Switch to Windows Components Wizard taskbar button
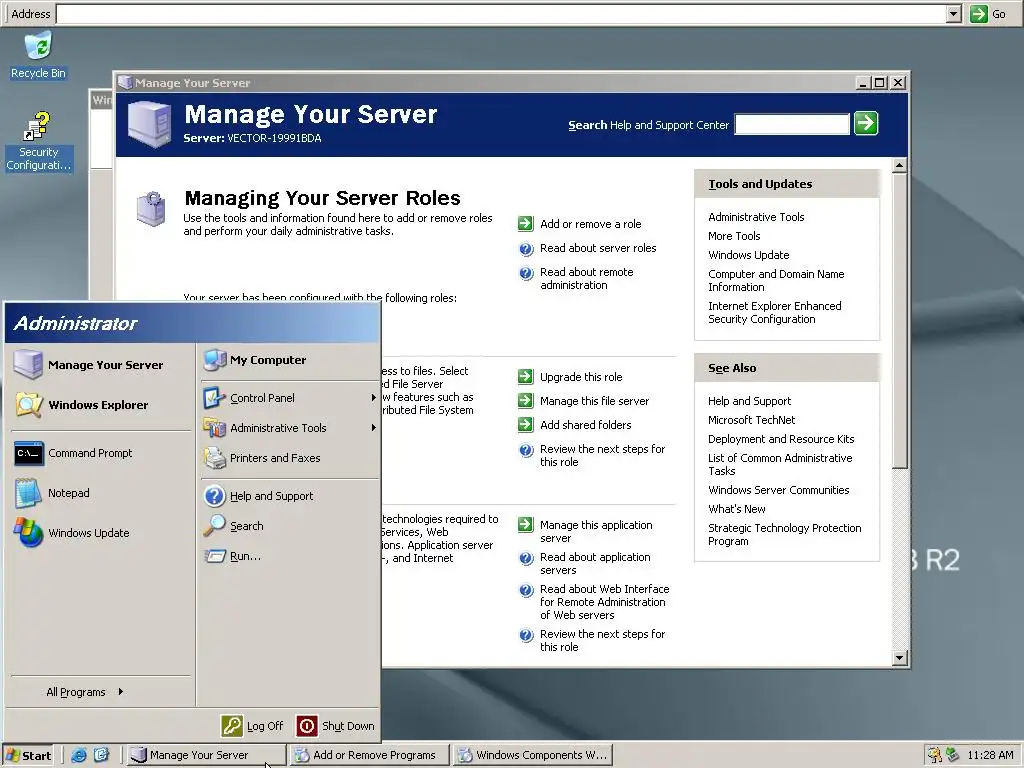The height and width of the screenshot is (768, 1024). click(x=533, y=755)
